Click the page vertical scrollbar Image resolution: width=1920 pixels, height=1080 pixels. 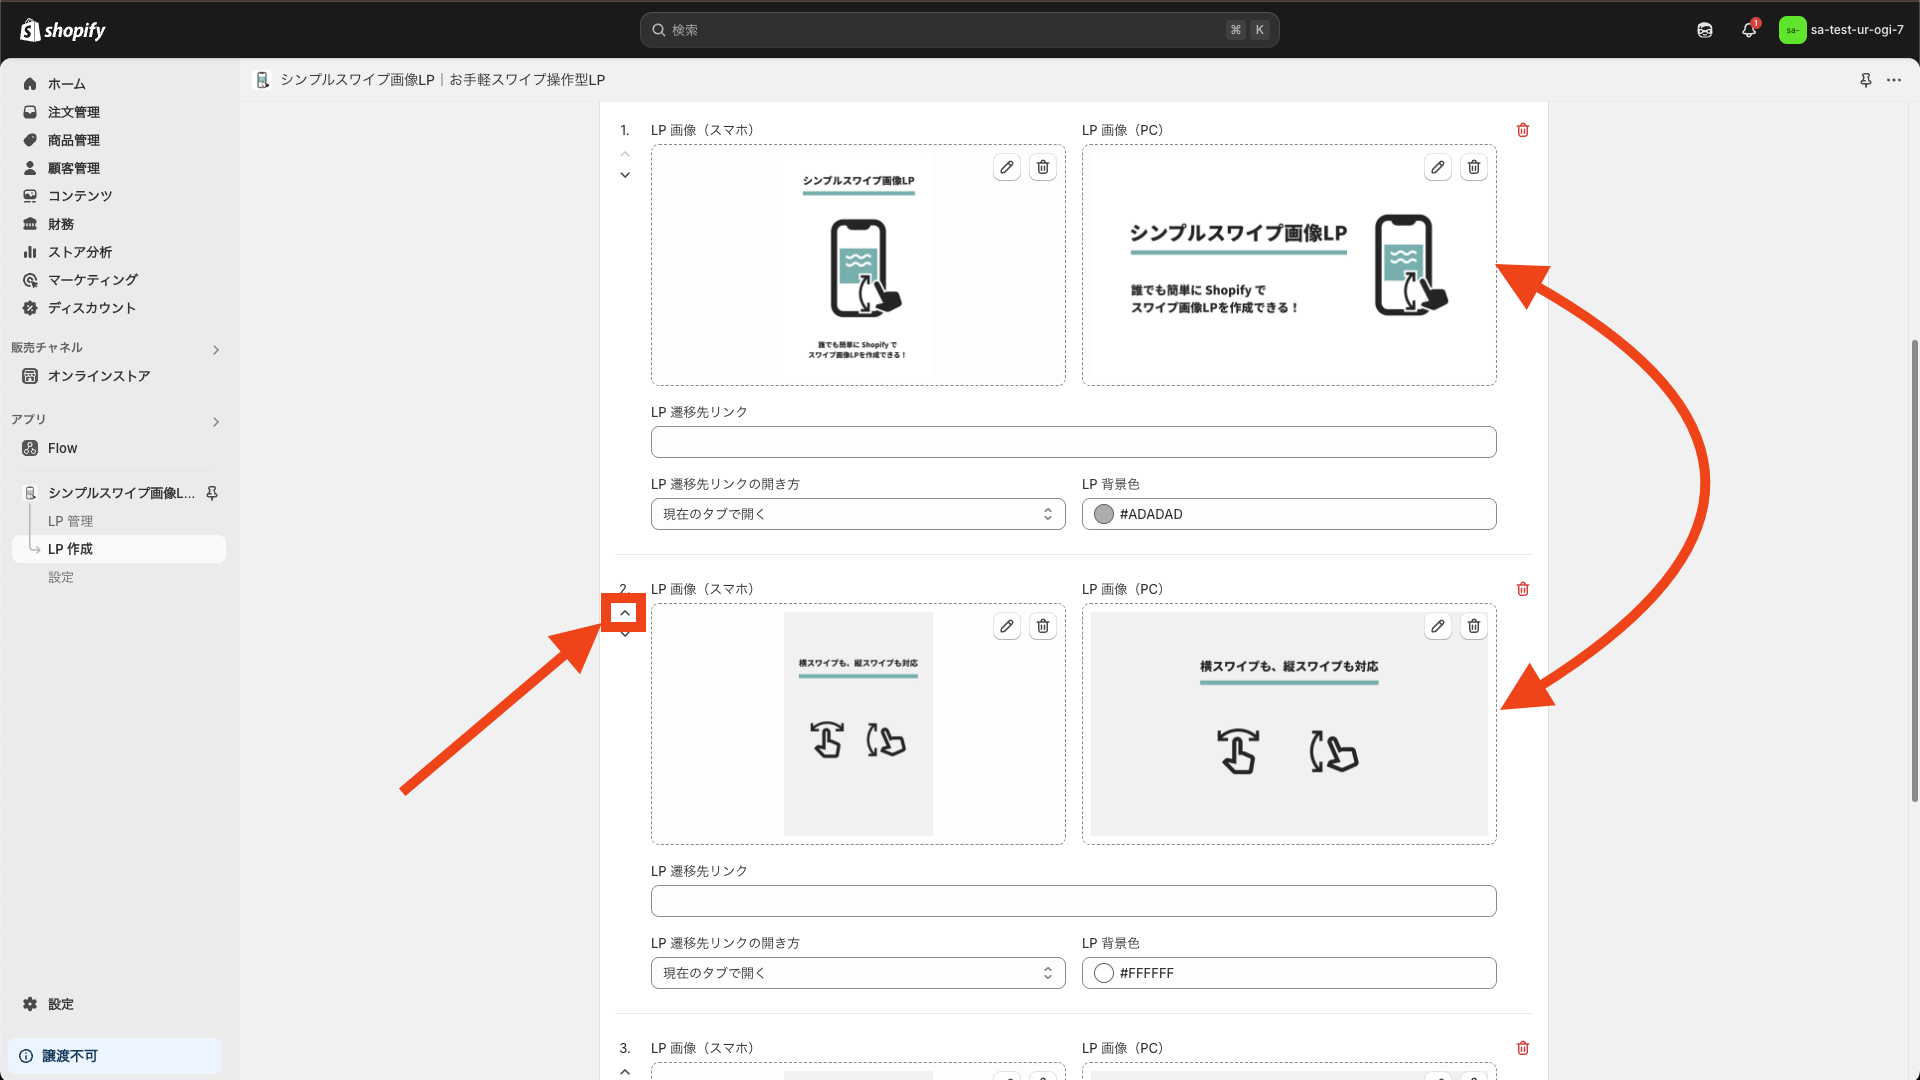tap(1914, 570)
